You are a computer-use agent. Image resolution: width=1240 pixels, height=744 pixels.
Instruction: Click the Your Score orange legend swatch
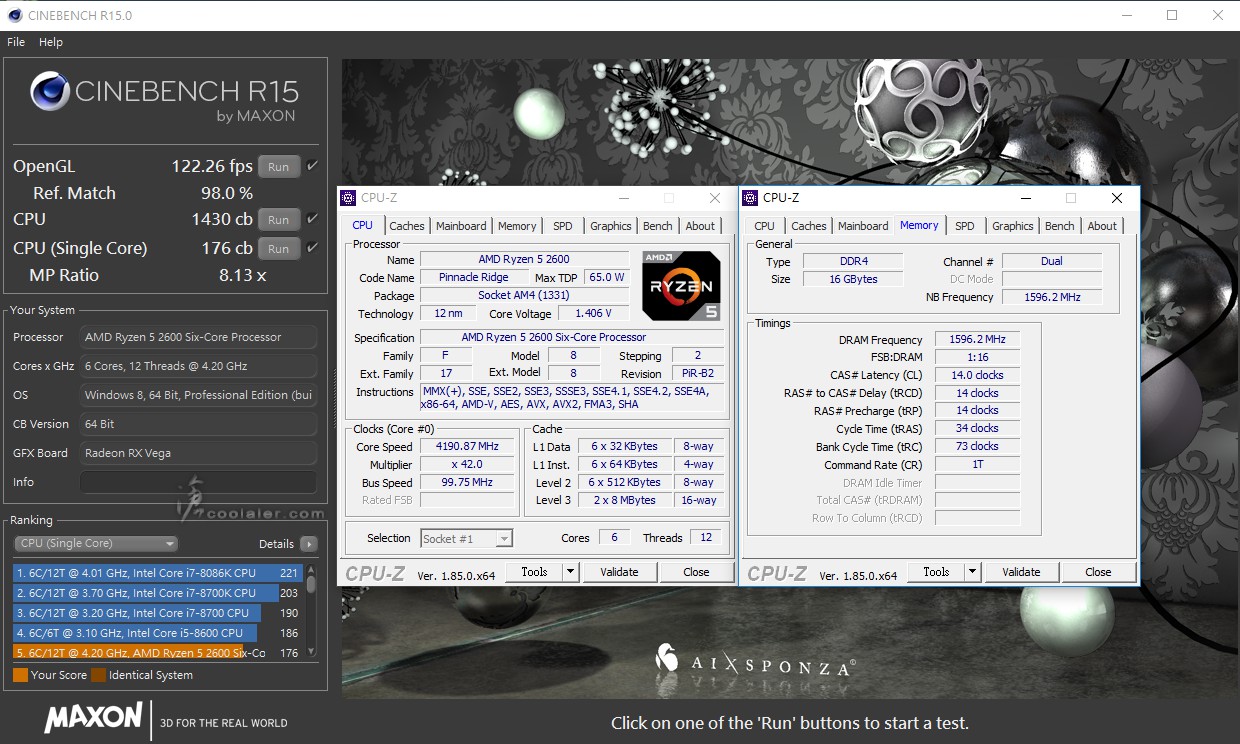20,675
